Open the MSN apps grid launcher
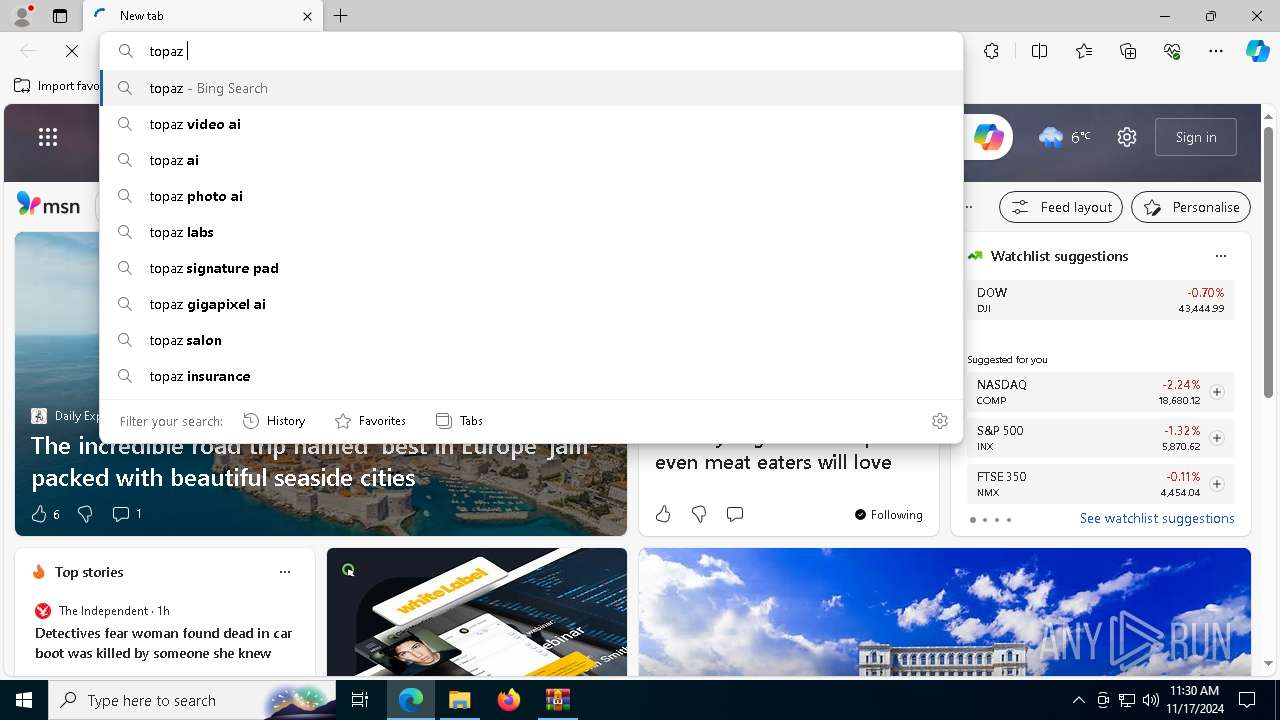Viewport: 1280px width, 720px height. coord(48,137)
